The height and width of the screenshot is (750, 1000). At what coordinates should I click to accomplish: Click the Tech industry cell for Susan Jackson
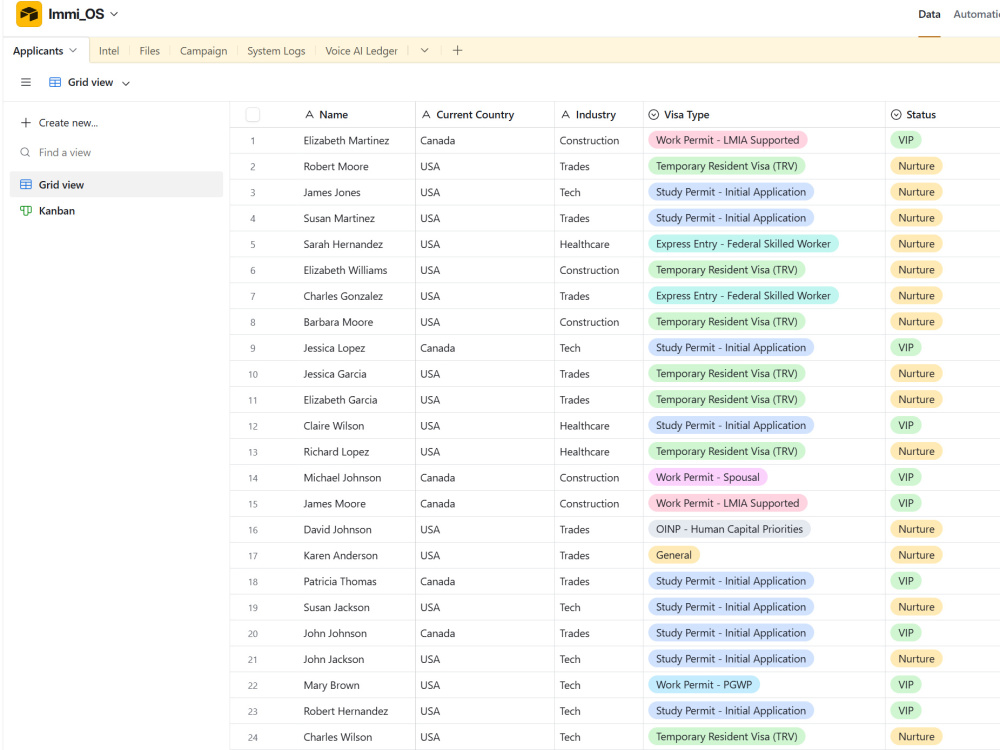click(x=599, y=607)
